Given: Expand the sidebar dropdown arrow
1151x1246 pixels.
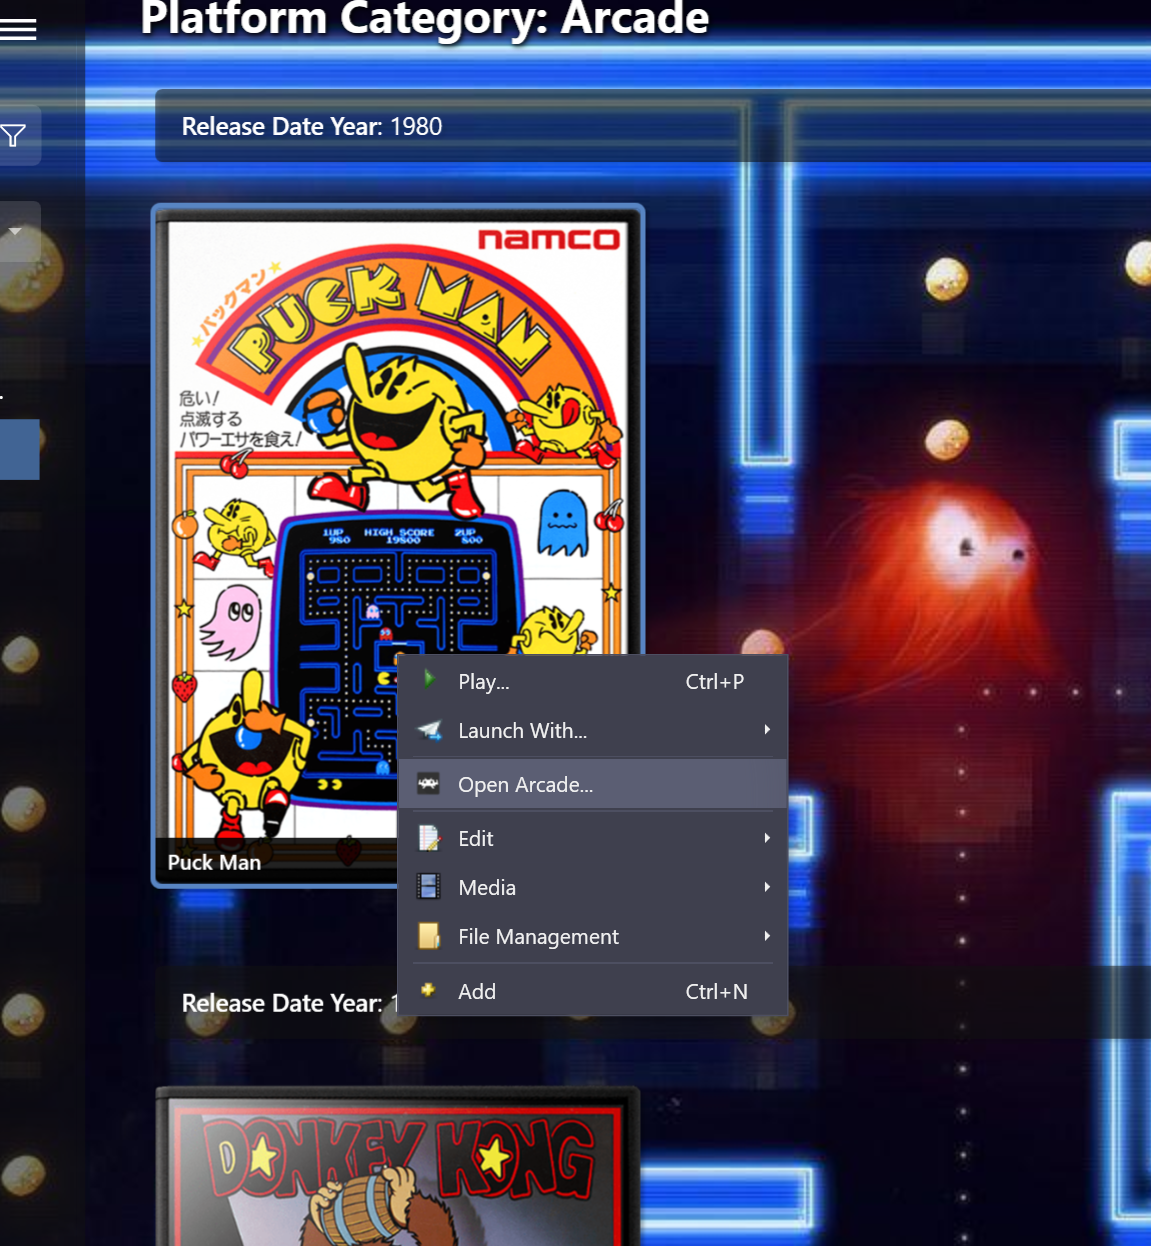Looking at the screenshot, I should [x=15, y=231].
